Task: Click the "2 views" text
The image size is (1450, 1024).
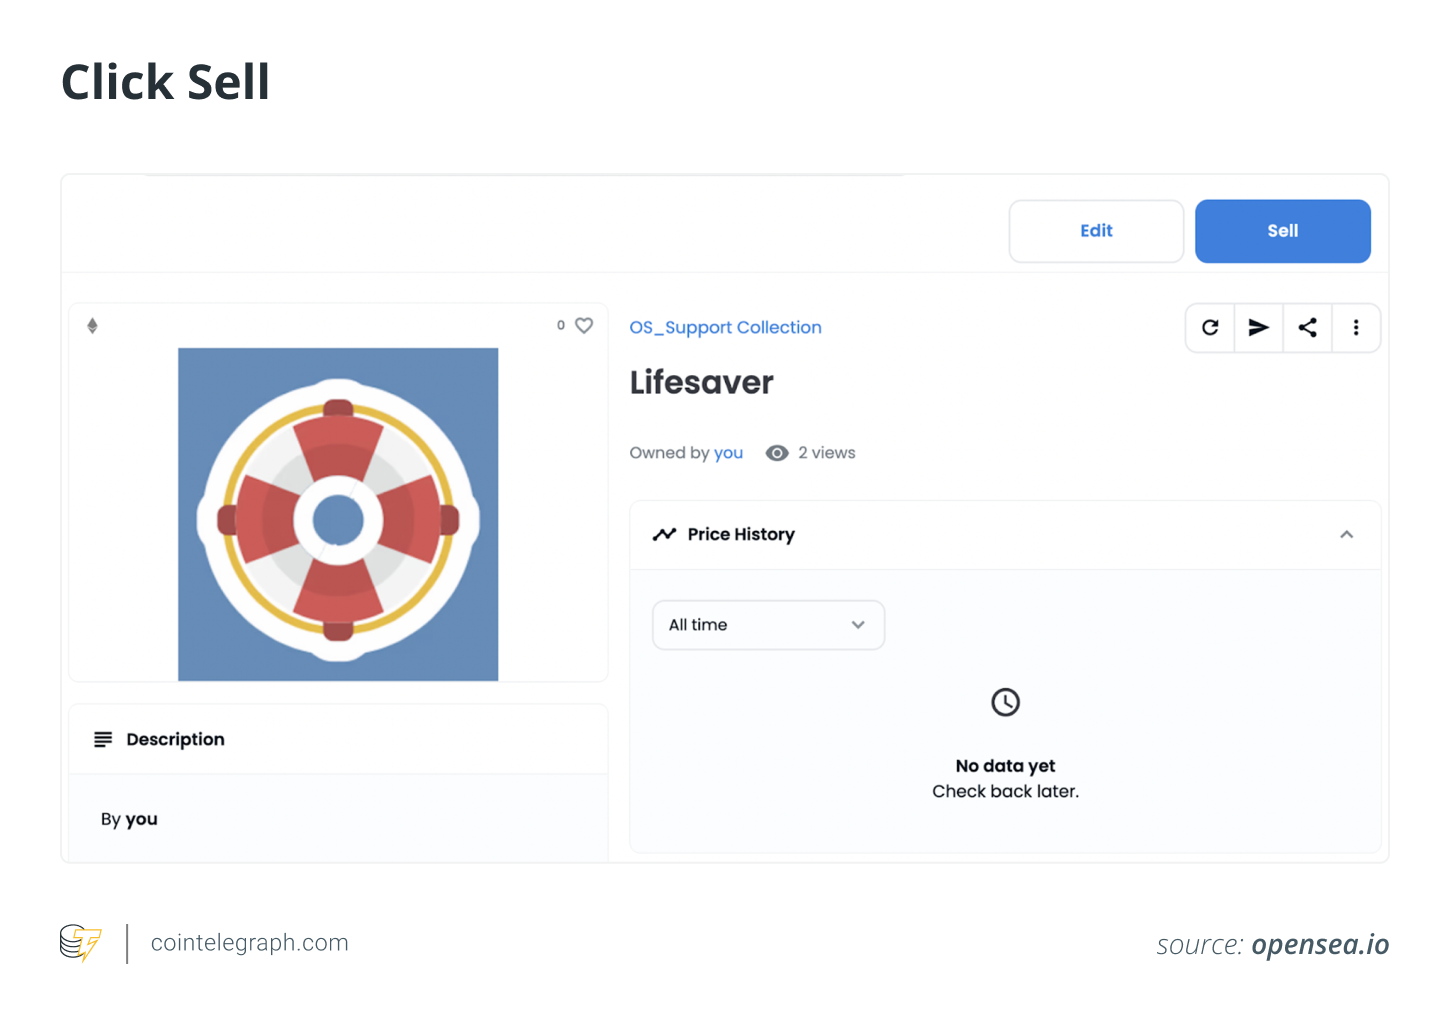Action: coord(826,453)
